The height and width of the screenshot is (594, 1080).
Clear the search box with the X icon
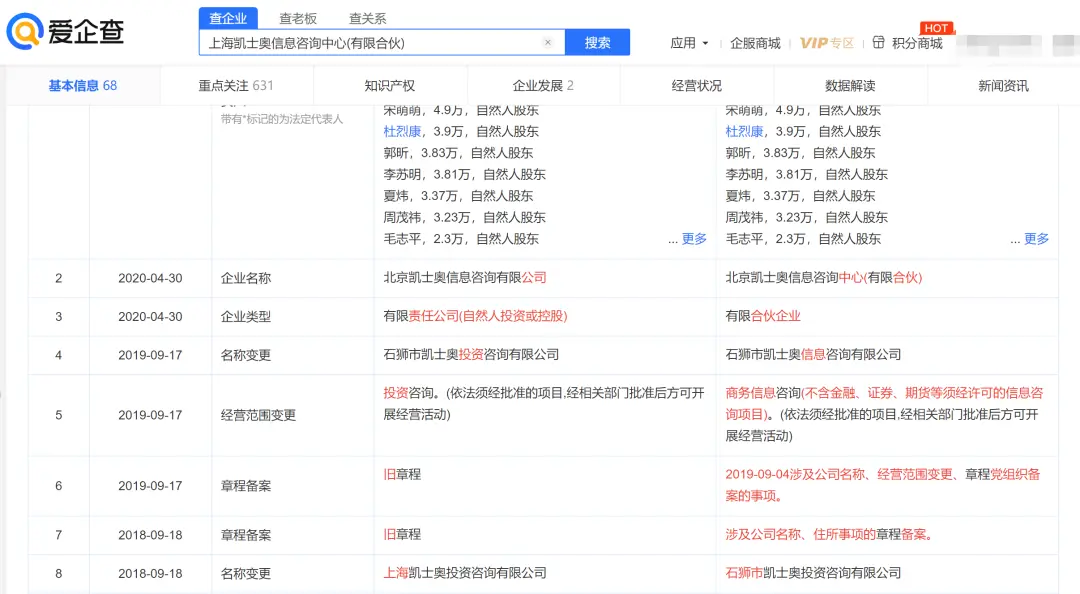548,43
